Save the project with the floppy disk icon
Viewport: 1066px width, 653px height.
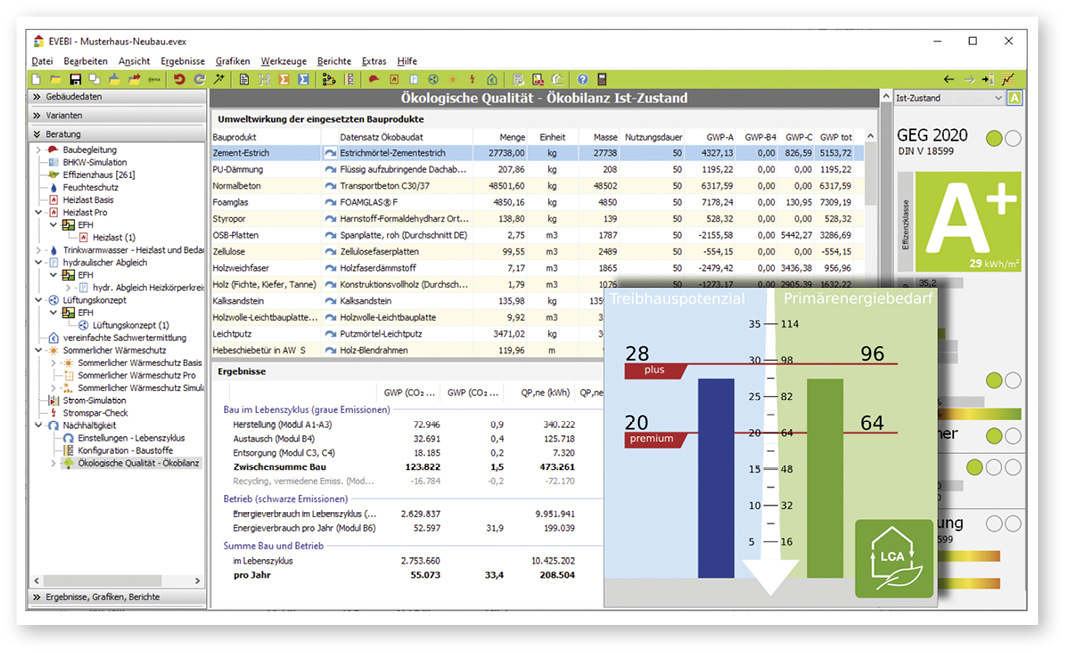[75, 79]
